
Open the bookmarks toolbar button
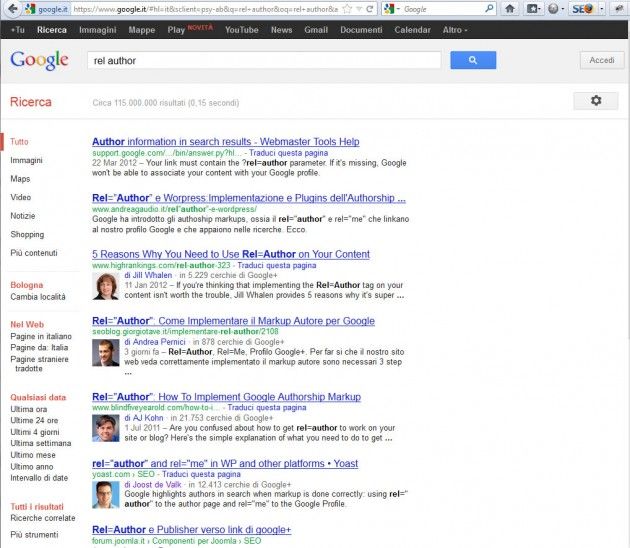[x=533, y=8]
